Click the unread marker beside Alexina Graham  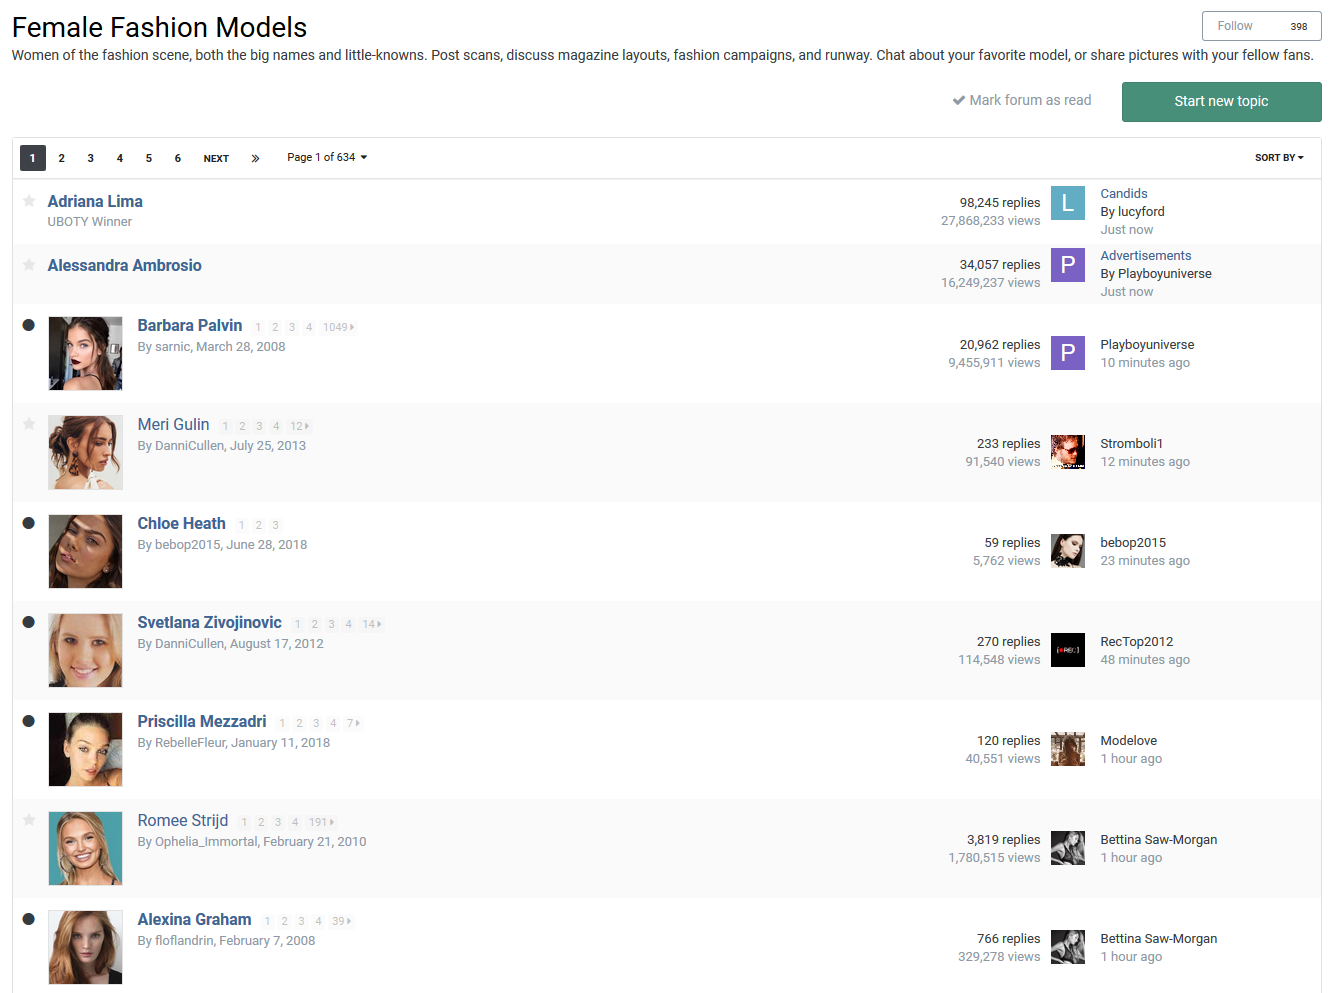pyautogui.click(x=29, y=919)
